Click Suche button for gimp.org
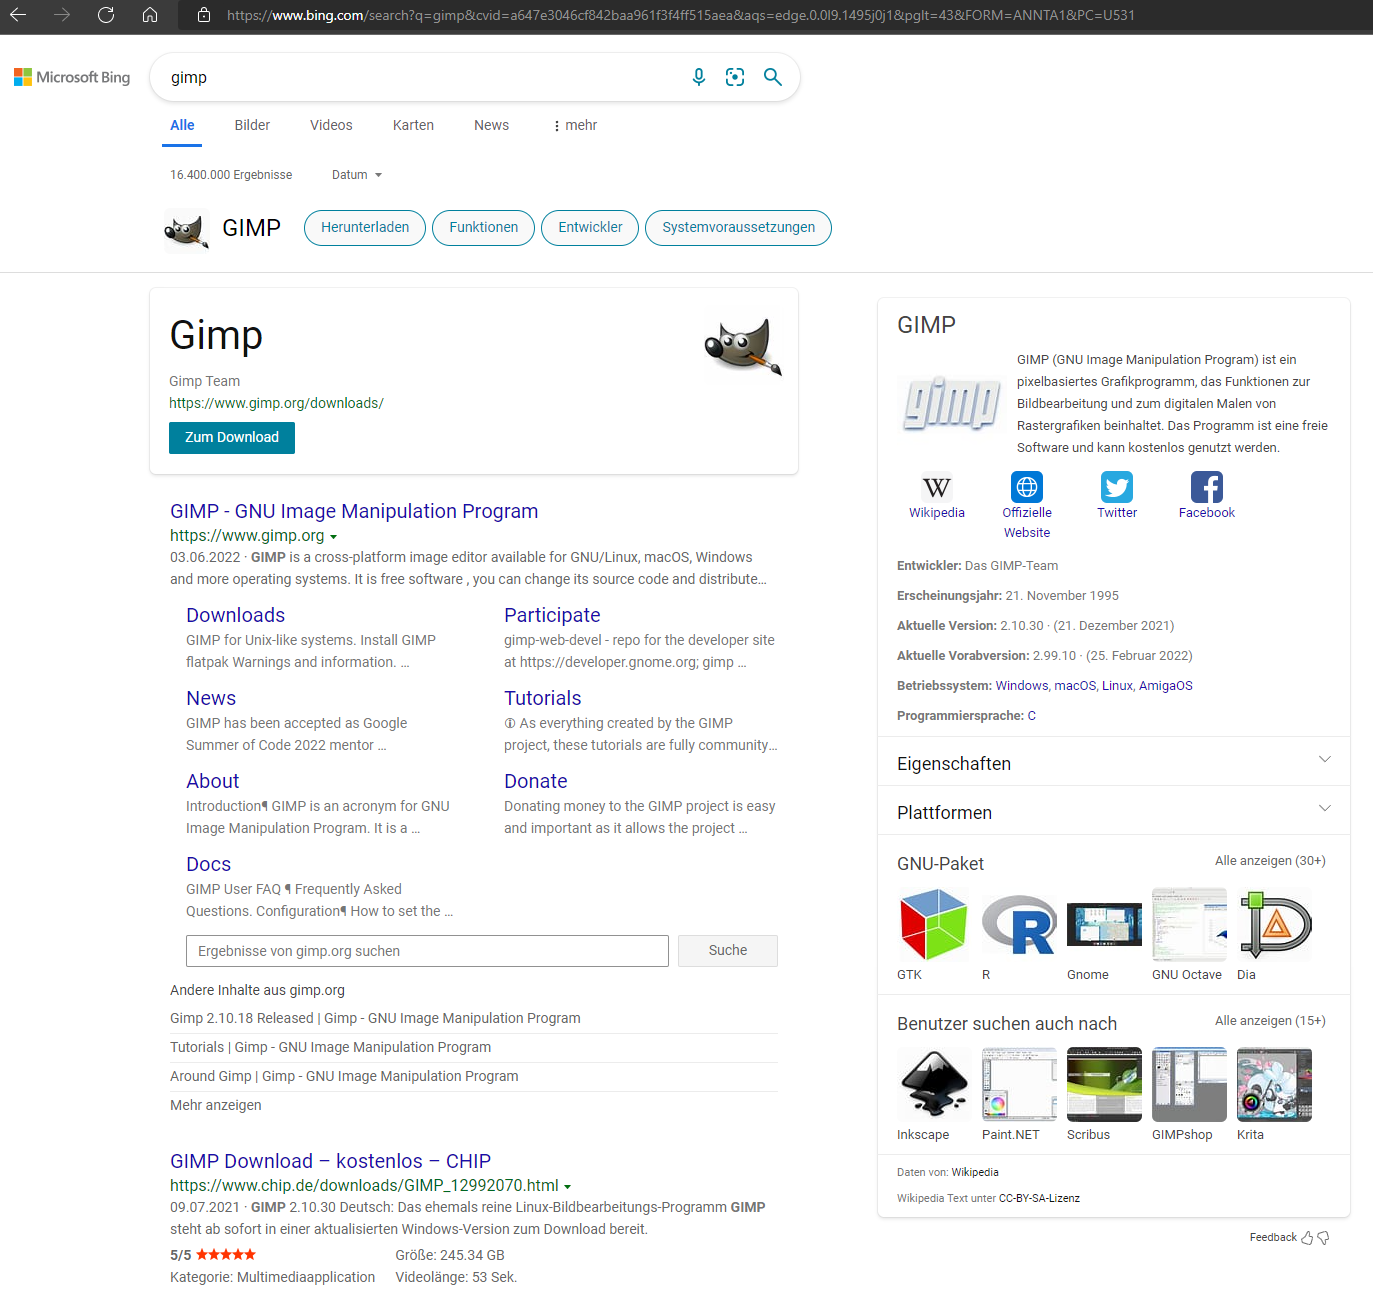The image size is (1373, 1298). [x=728, y=951]
